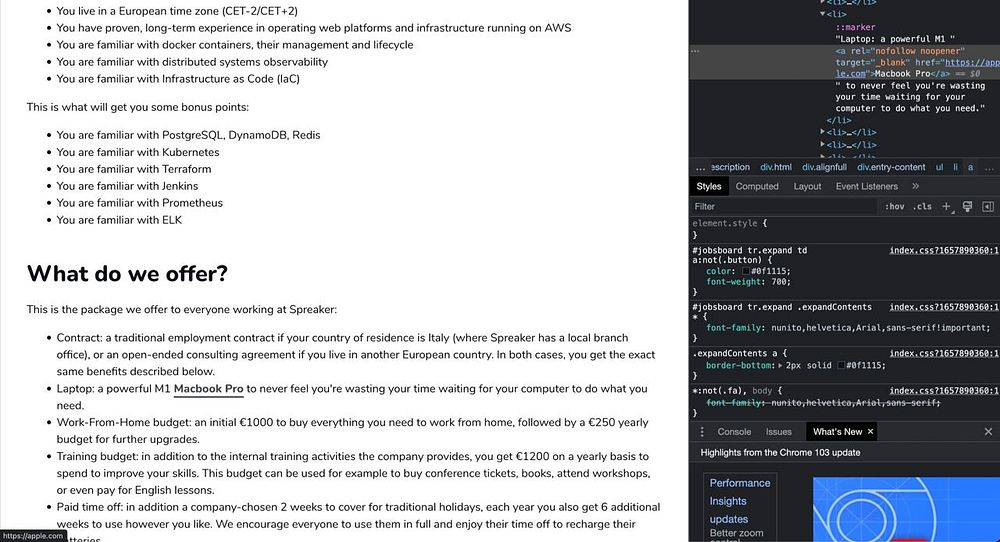Switch to the Console drawer tab
The image size is (1000, 542).
pyautogui.click(x=734, y=432)
